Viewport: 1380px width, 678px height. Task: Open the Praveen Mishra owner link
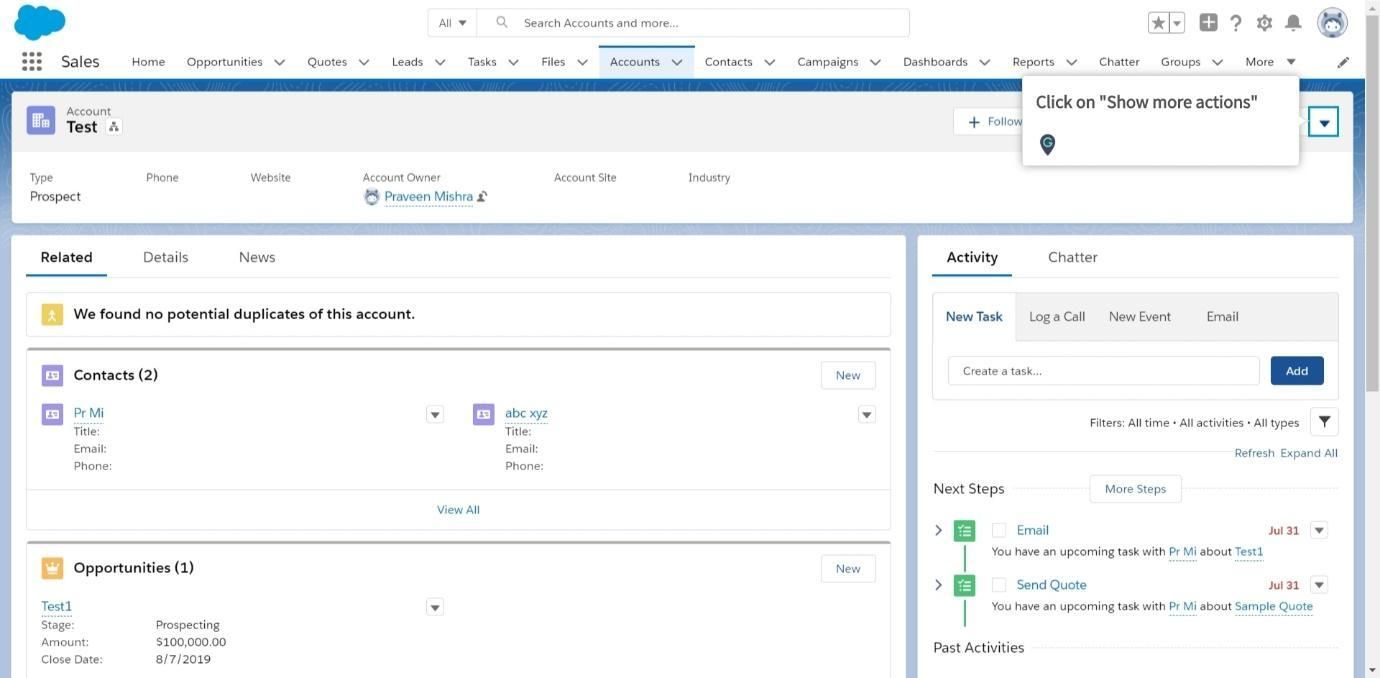[428, 197]
